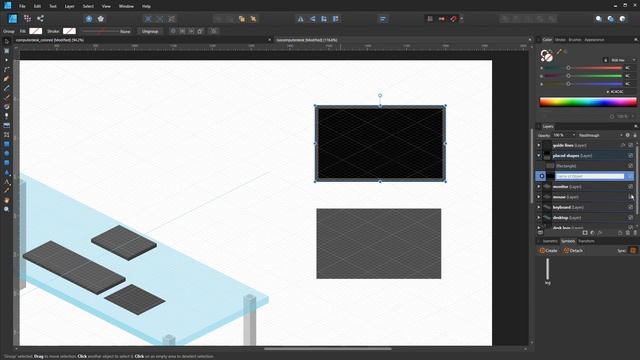Select the Pen tool
Image resolution: width=640 pixels, height=360 pixels.
(x=7, y=79)
